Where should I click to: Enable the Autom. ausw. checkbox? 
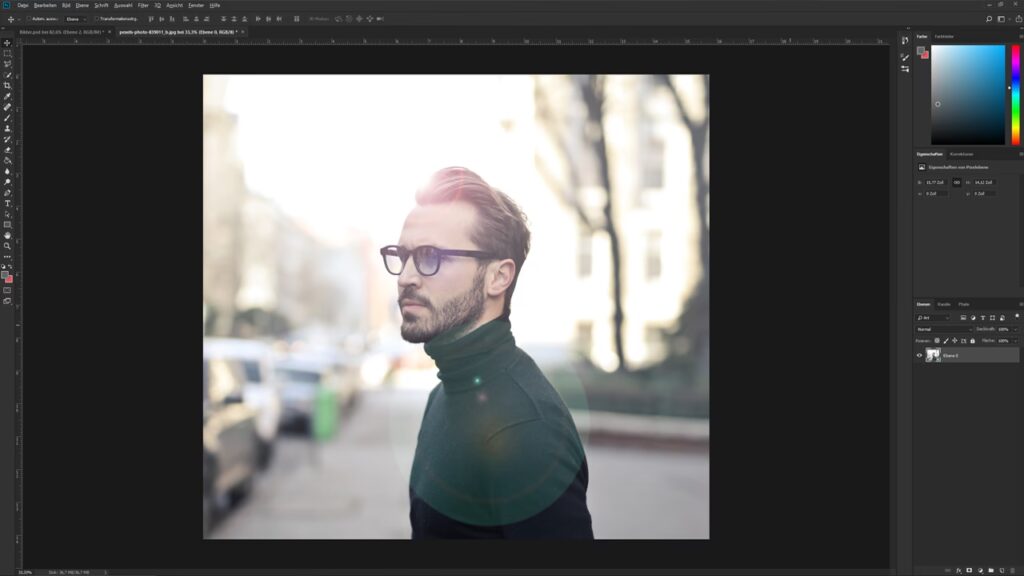(29, 18)
